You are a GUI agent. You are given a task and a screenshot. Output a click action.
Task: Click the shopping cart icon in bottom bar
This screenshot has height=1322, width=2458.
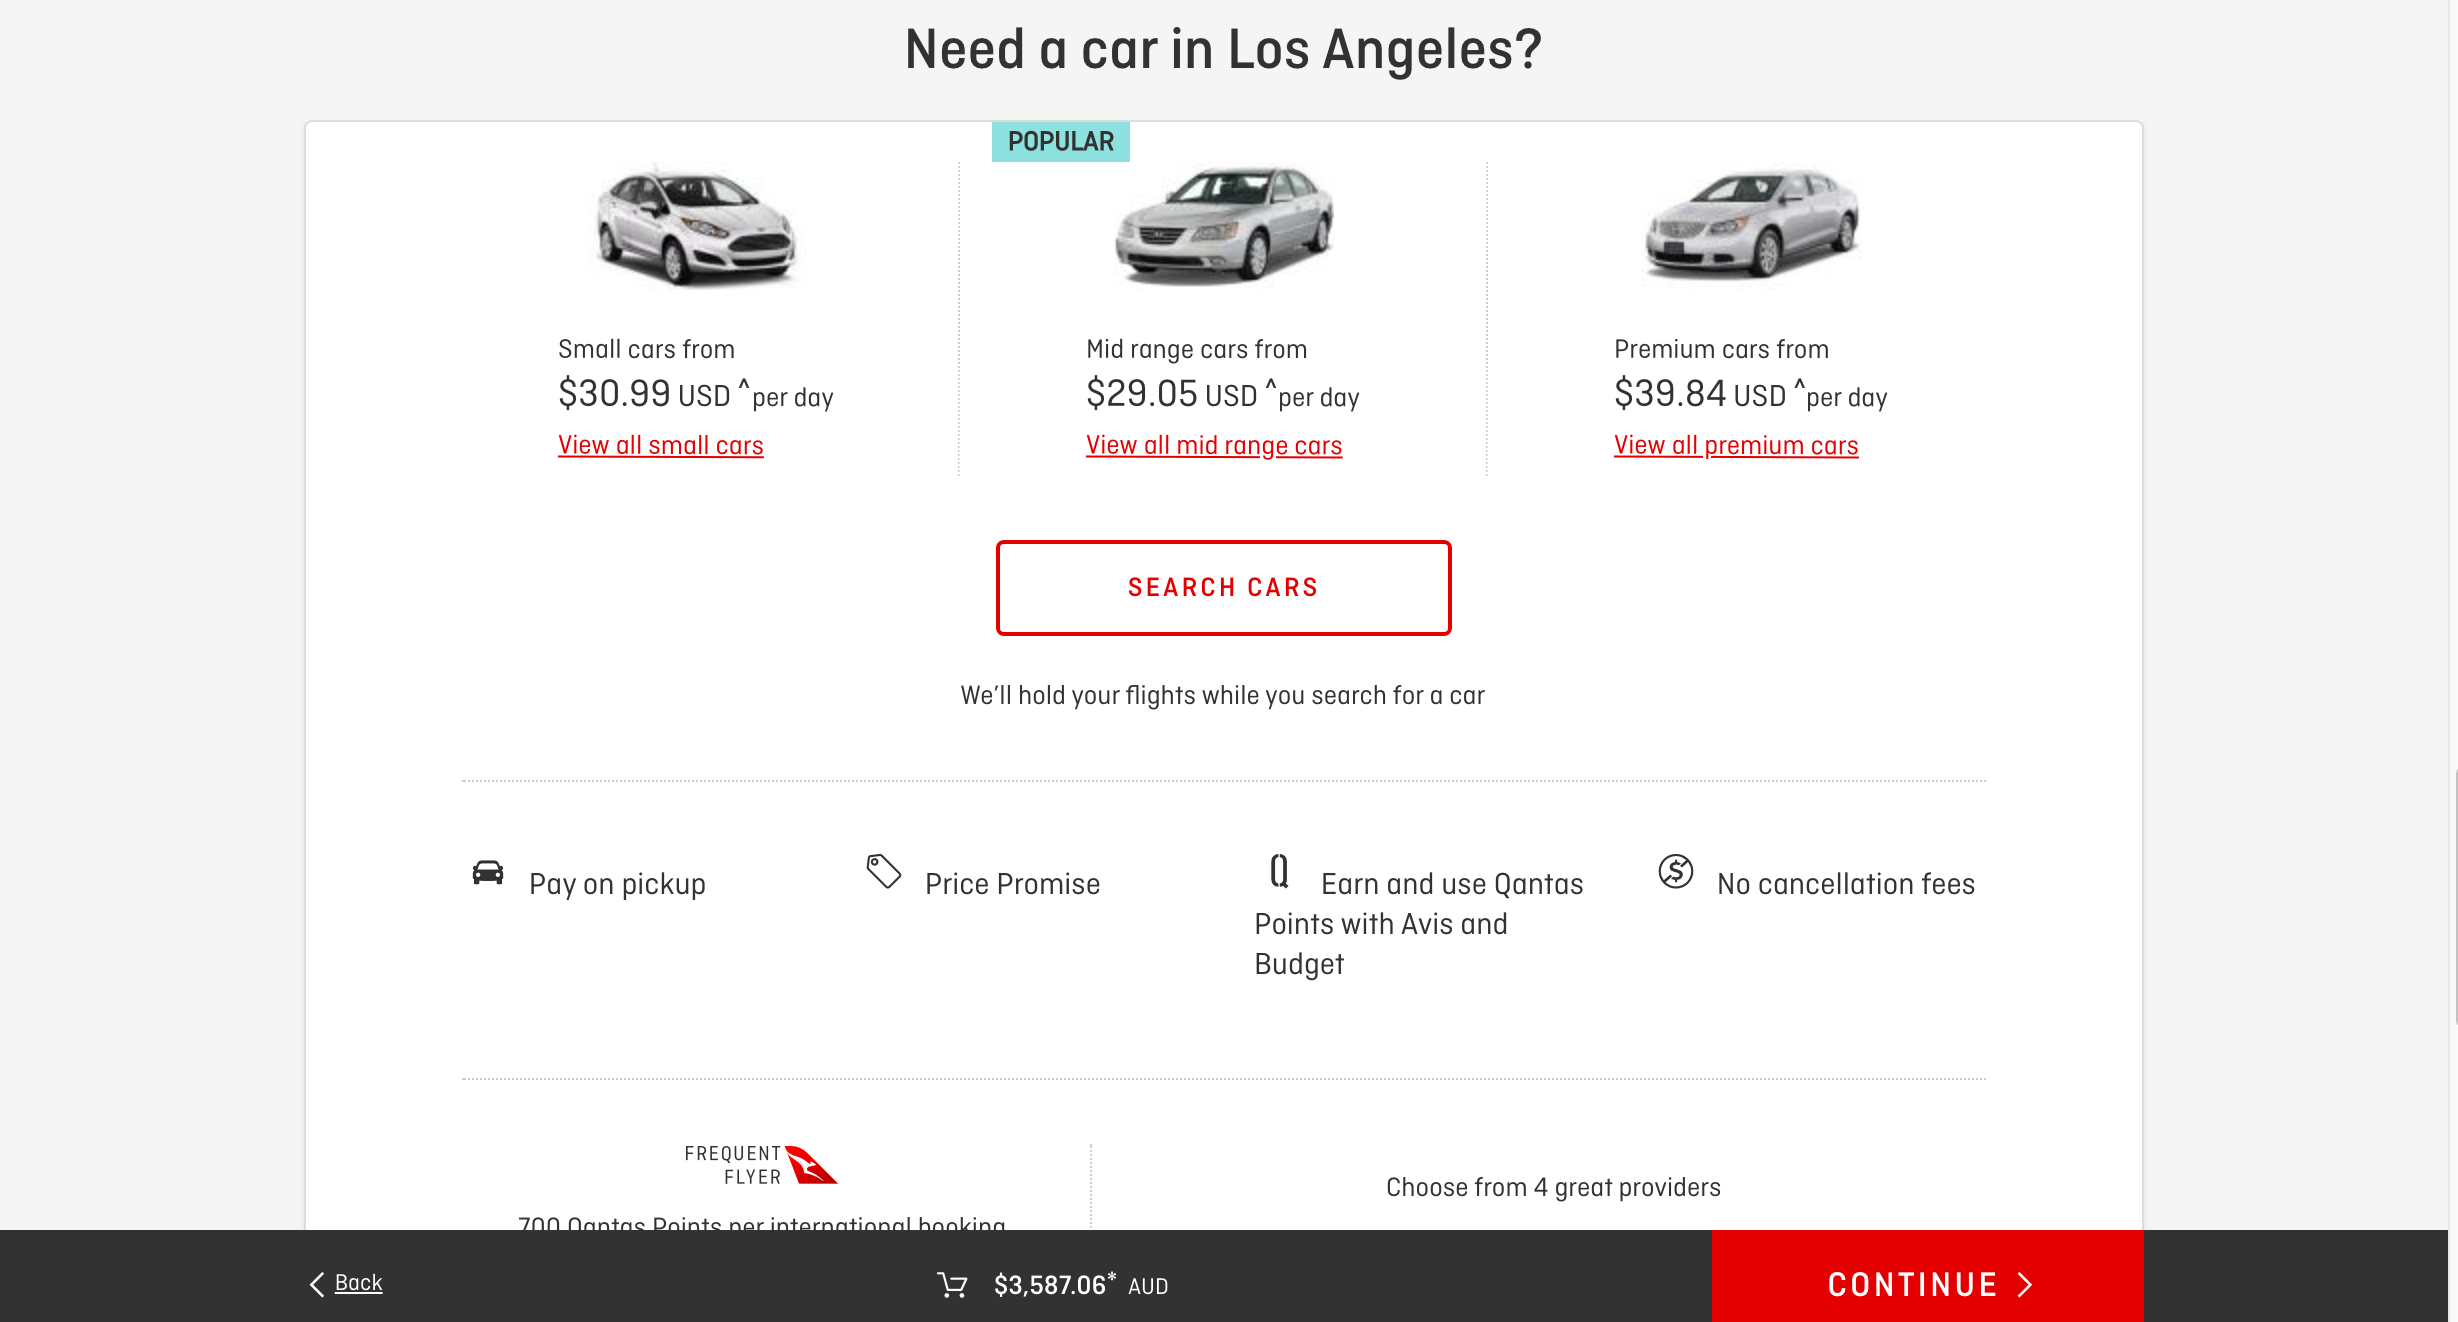click(x=952, y=1285)
